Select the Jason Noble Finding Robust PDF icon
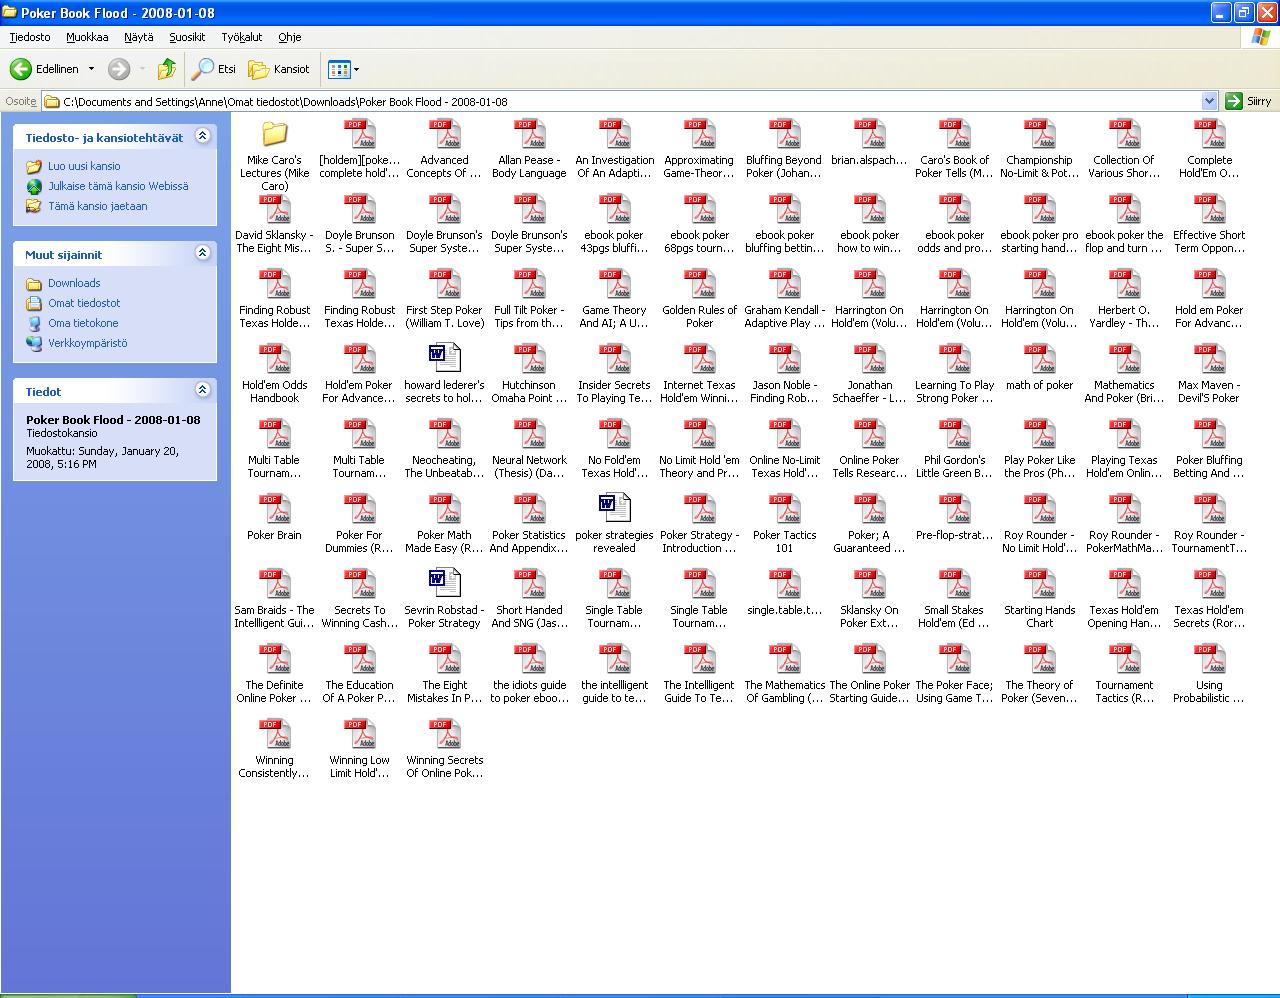Image resolution: width=1280 pixels, height=998 pixels. [784, 359]
